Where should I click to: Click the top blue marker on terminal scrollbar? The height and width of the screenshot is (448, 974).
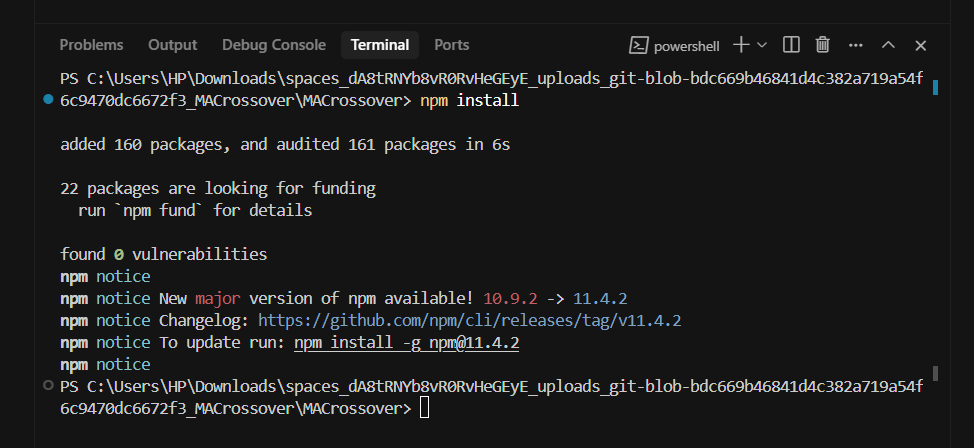click(x=935, y=88)
